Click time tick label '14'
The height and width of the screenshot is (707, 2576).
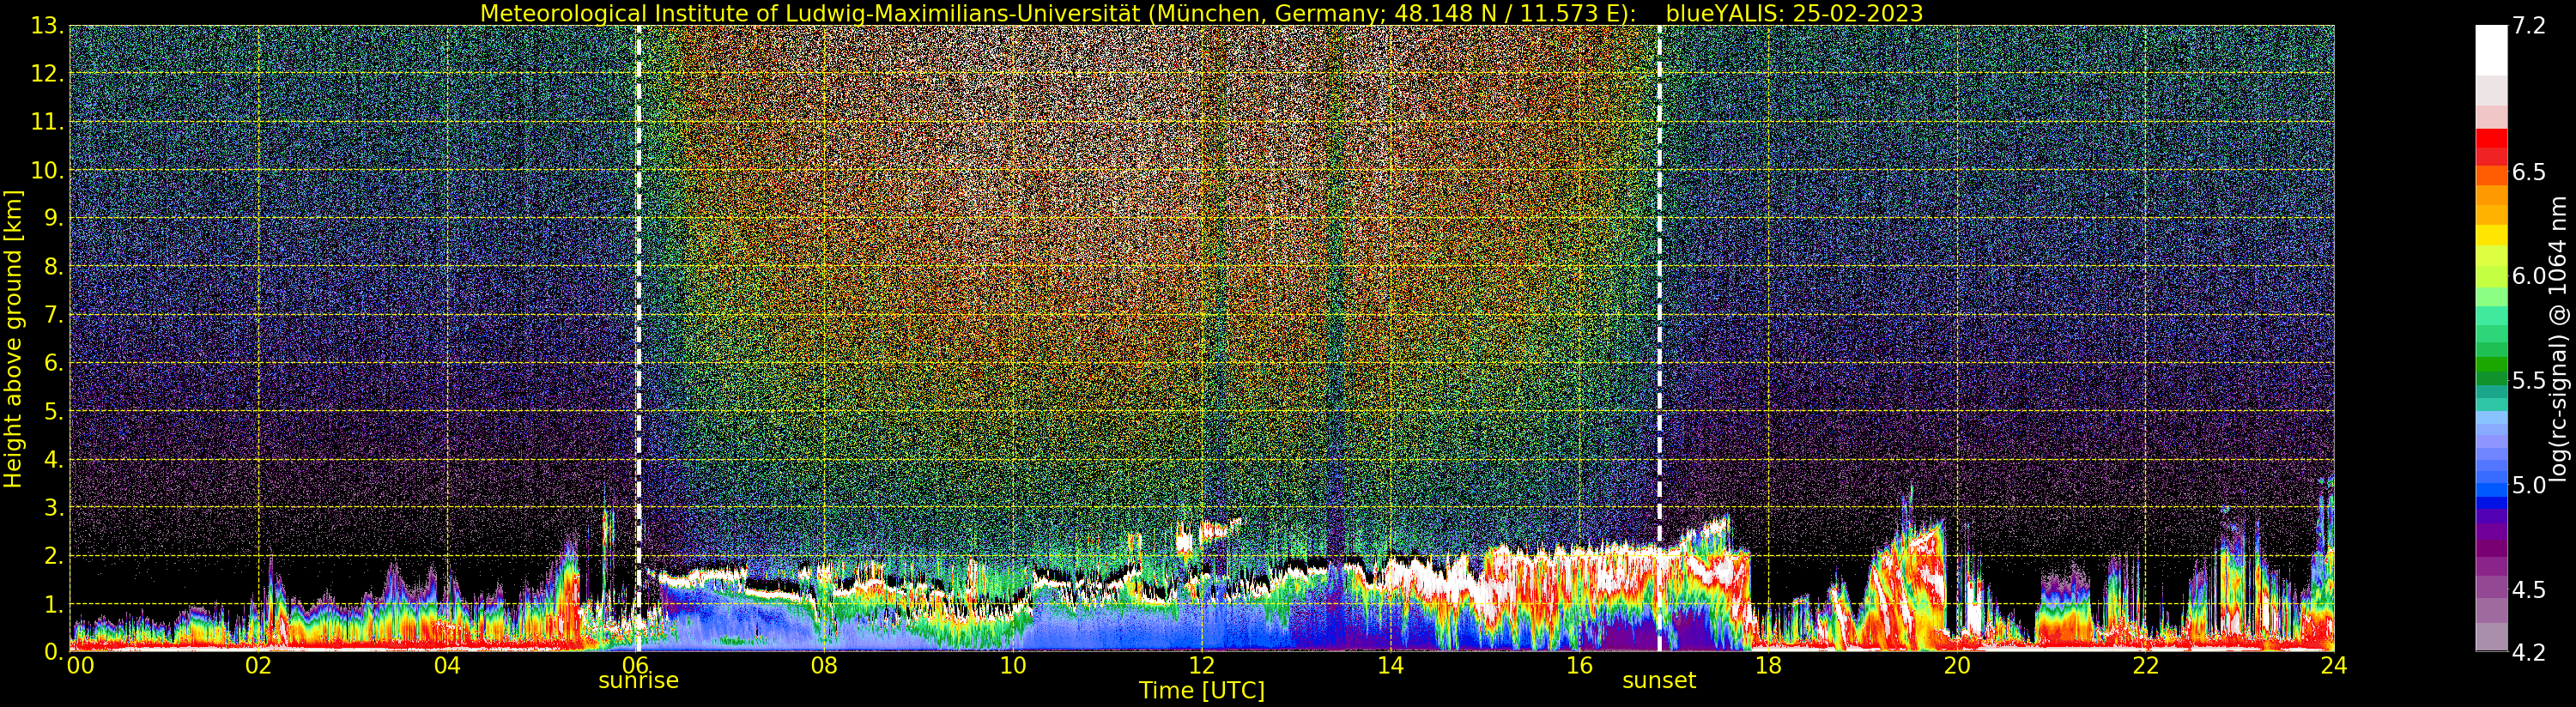[1390, 666]
